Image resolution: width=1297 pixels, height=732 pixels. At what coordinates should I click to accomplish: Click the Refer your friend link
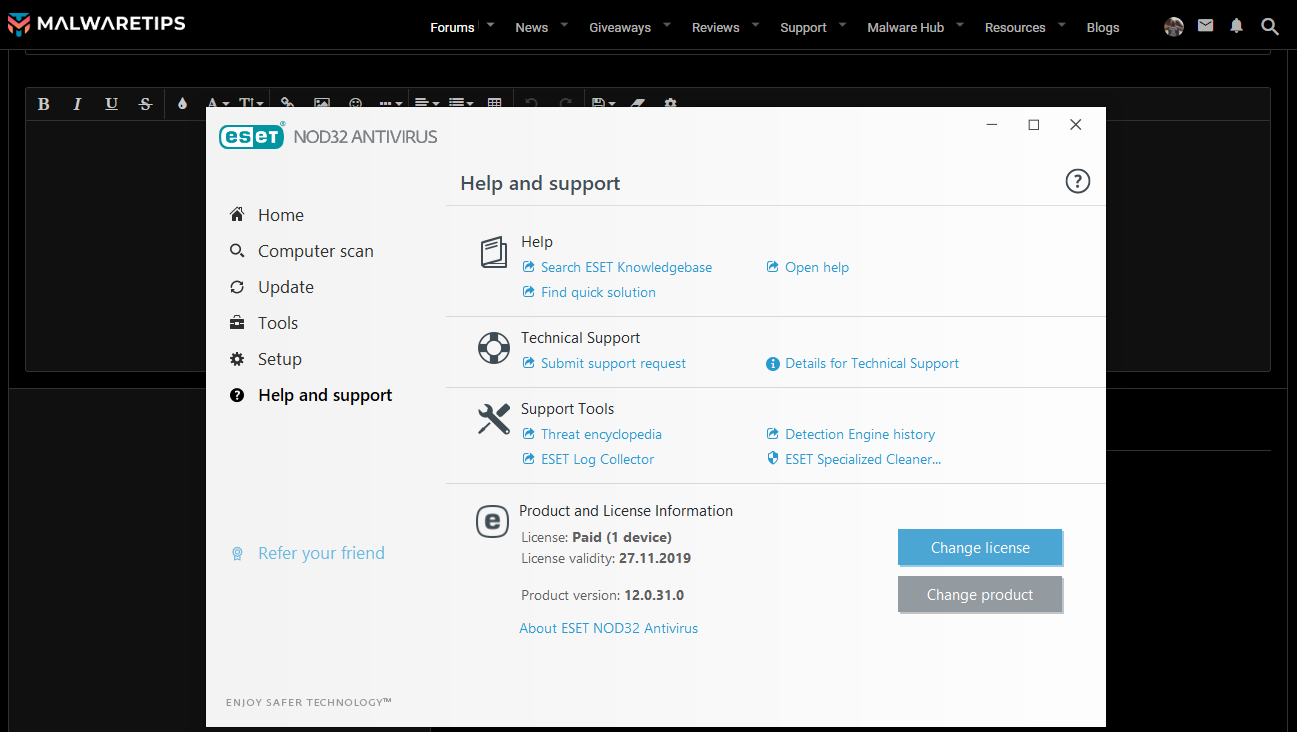(x=321, y=553)
